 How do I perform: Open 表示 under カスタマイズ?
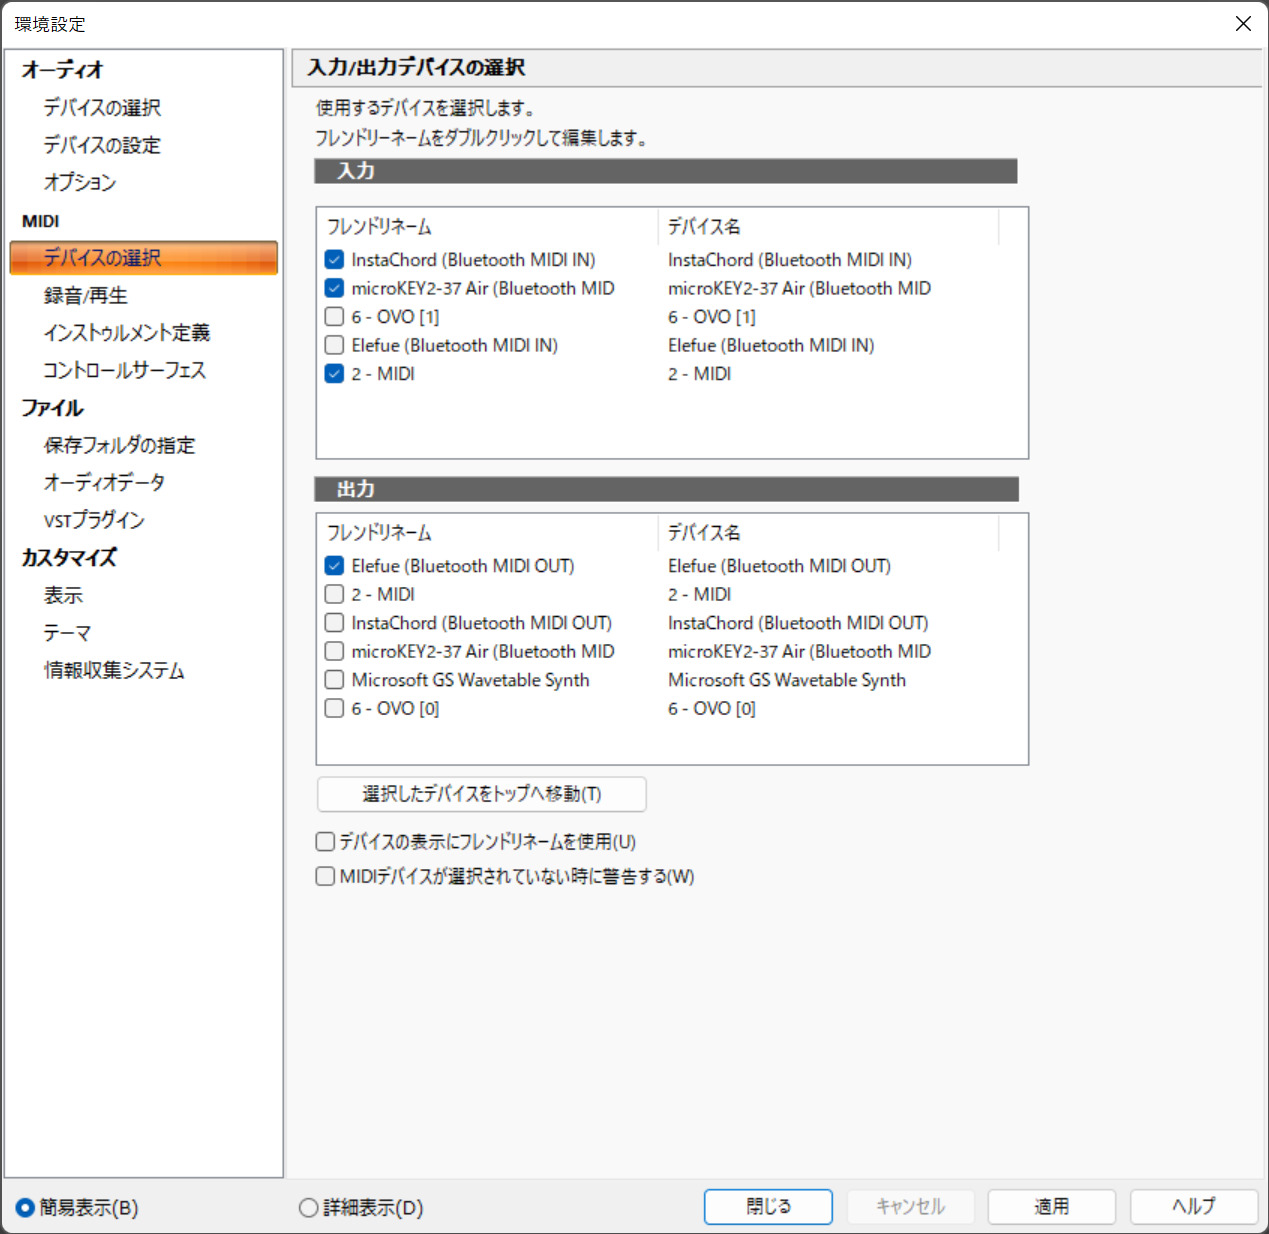click(63, 595)
